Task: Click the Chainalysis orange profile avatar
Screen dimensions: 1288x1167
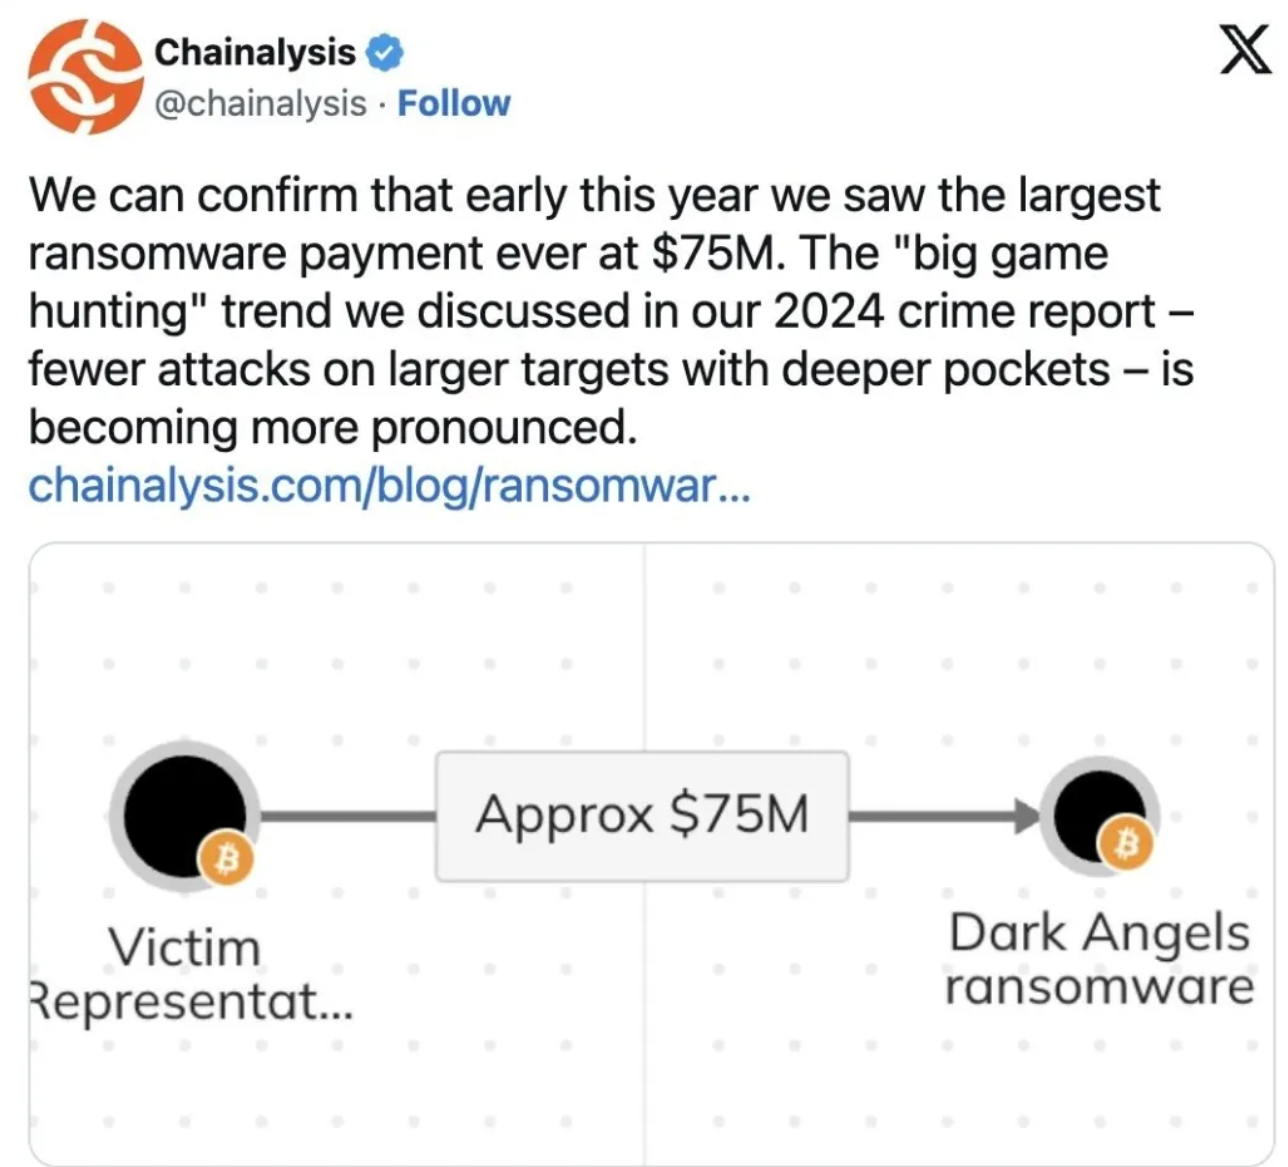Action: [84, 78]
